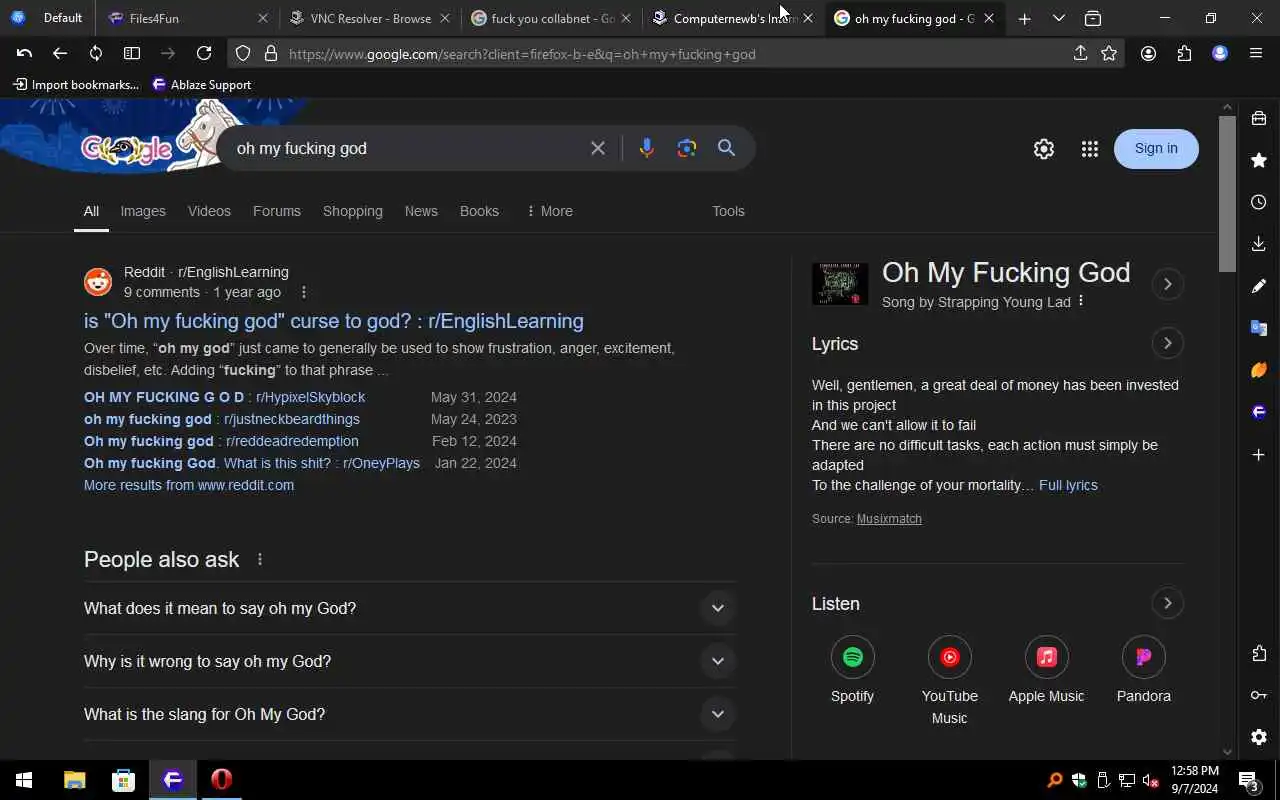
Task: Expand 'What does it mean to say oh my God?'
Action: 410,608
